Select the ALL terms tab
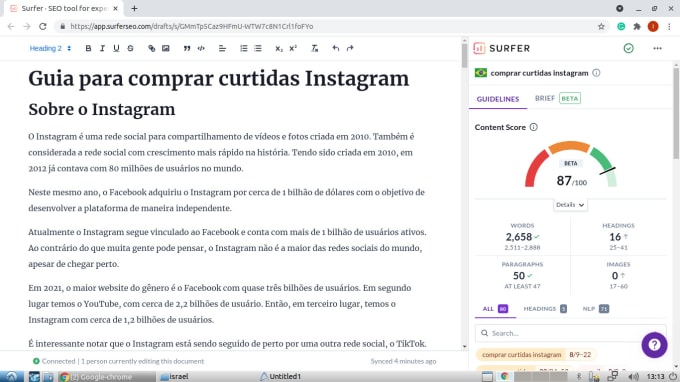Image resolution: width=680 pixels, height=382 pixels. pos(495,309)
